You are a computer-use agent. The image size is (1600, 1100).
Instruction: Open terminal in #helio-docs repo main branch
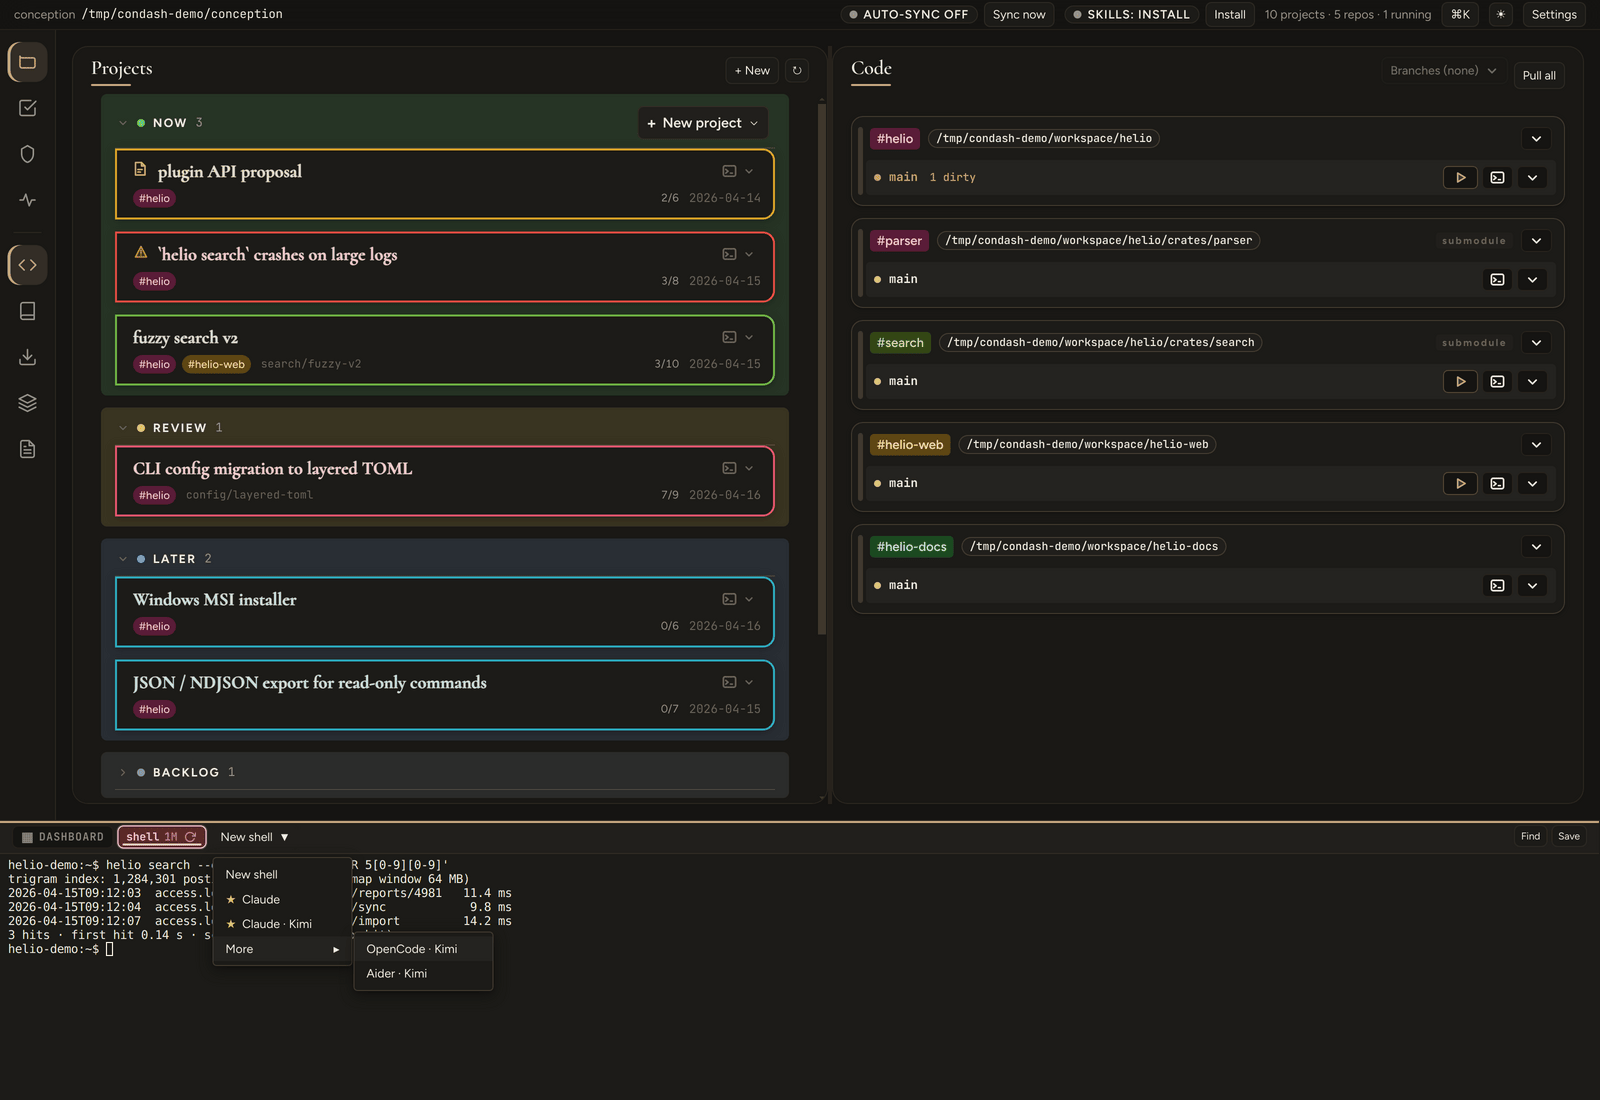(x=1497, y=585)
